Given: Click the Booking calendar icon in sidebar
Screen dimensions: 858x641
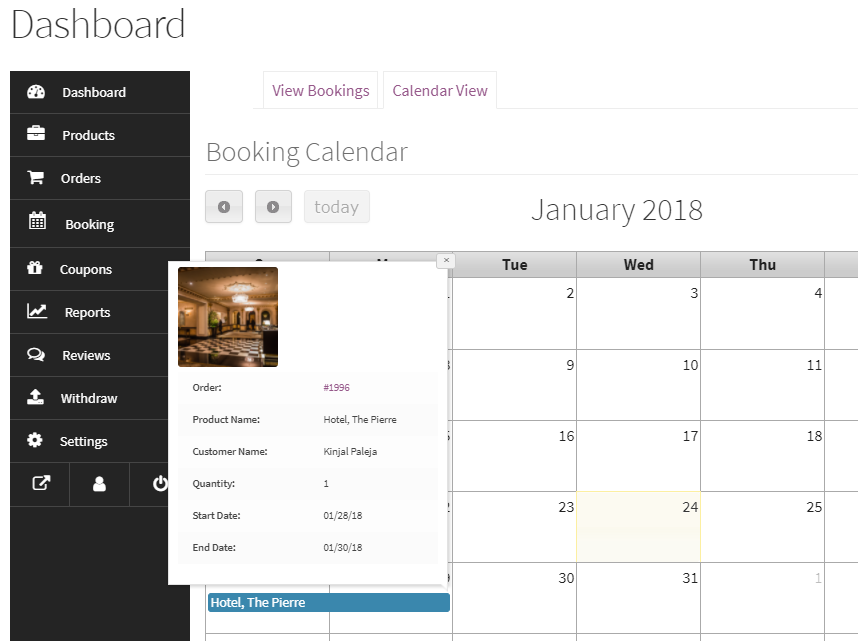Looking at the screenshot, I should tap(37, 223).
